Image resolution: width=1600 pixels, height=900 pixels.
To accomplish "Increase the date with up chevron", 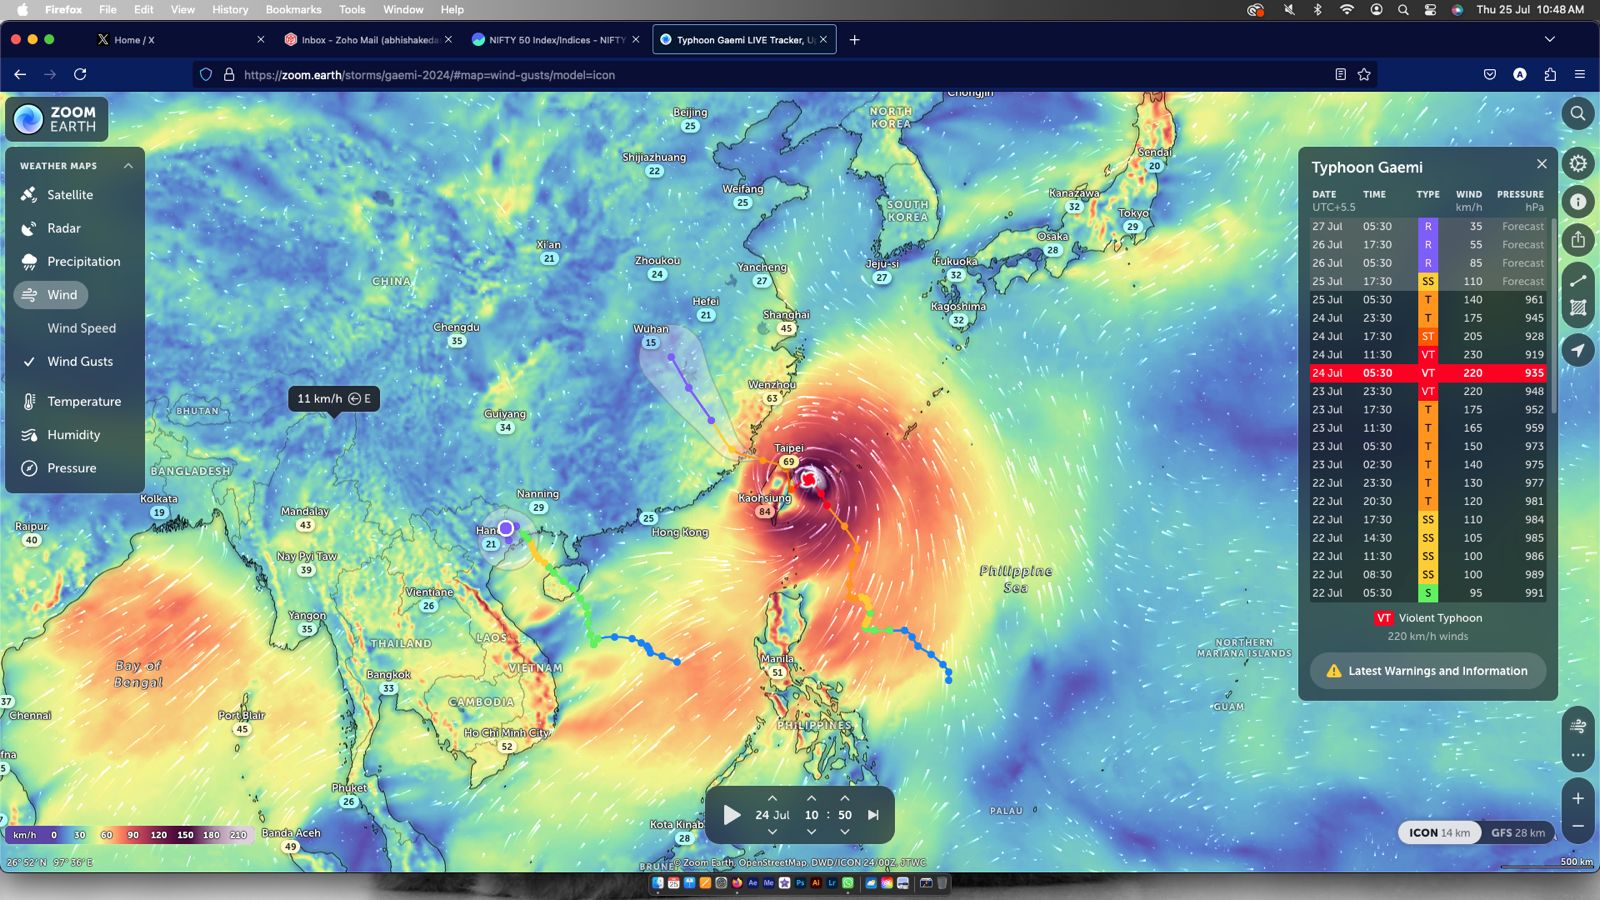I will tap(772, 798).
